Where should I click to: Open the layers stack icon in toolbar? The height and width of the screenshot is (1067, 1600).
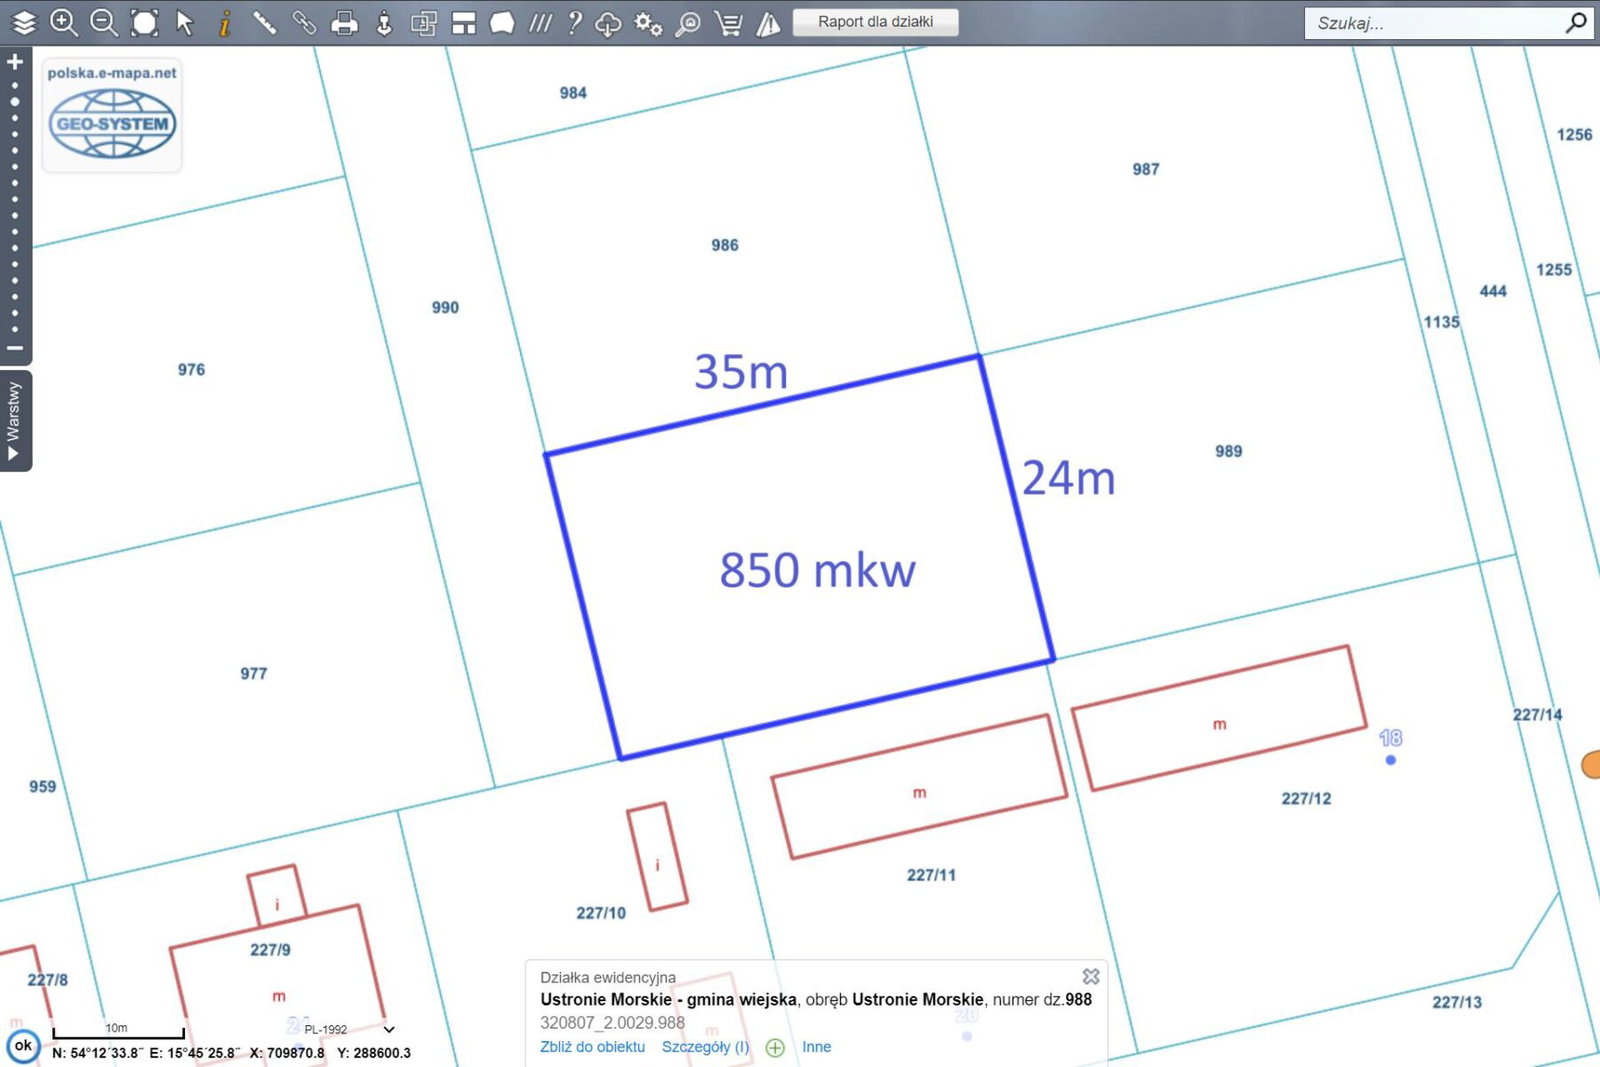pos(24,22)
